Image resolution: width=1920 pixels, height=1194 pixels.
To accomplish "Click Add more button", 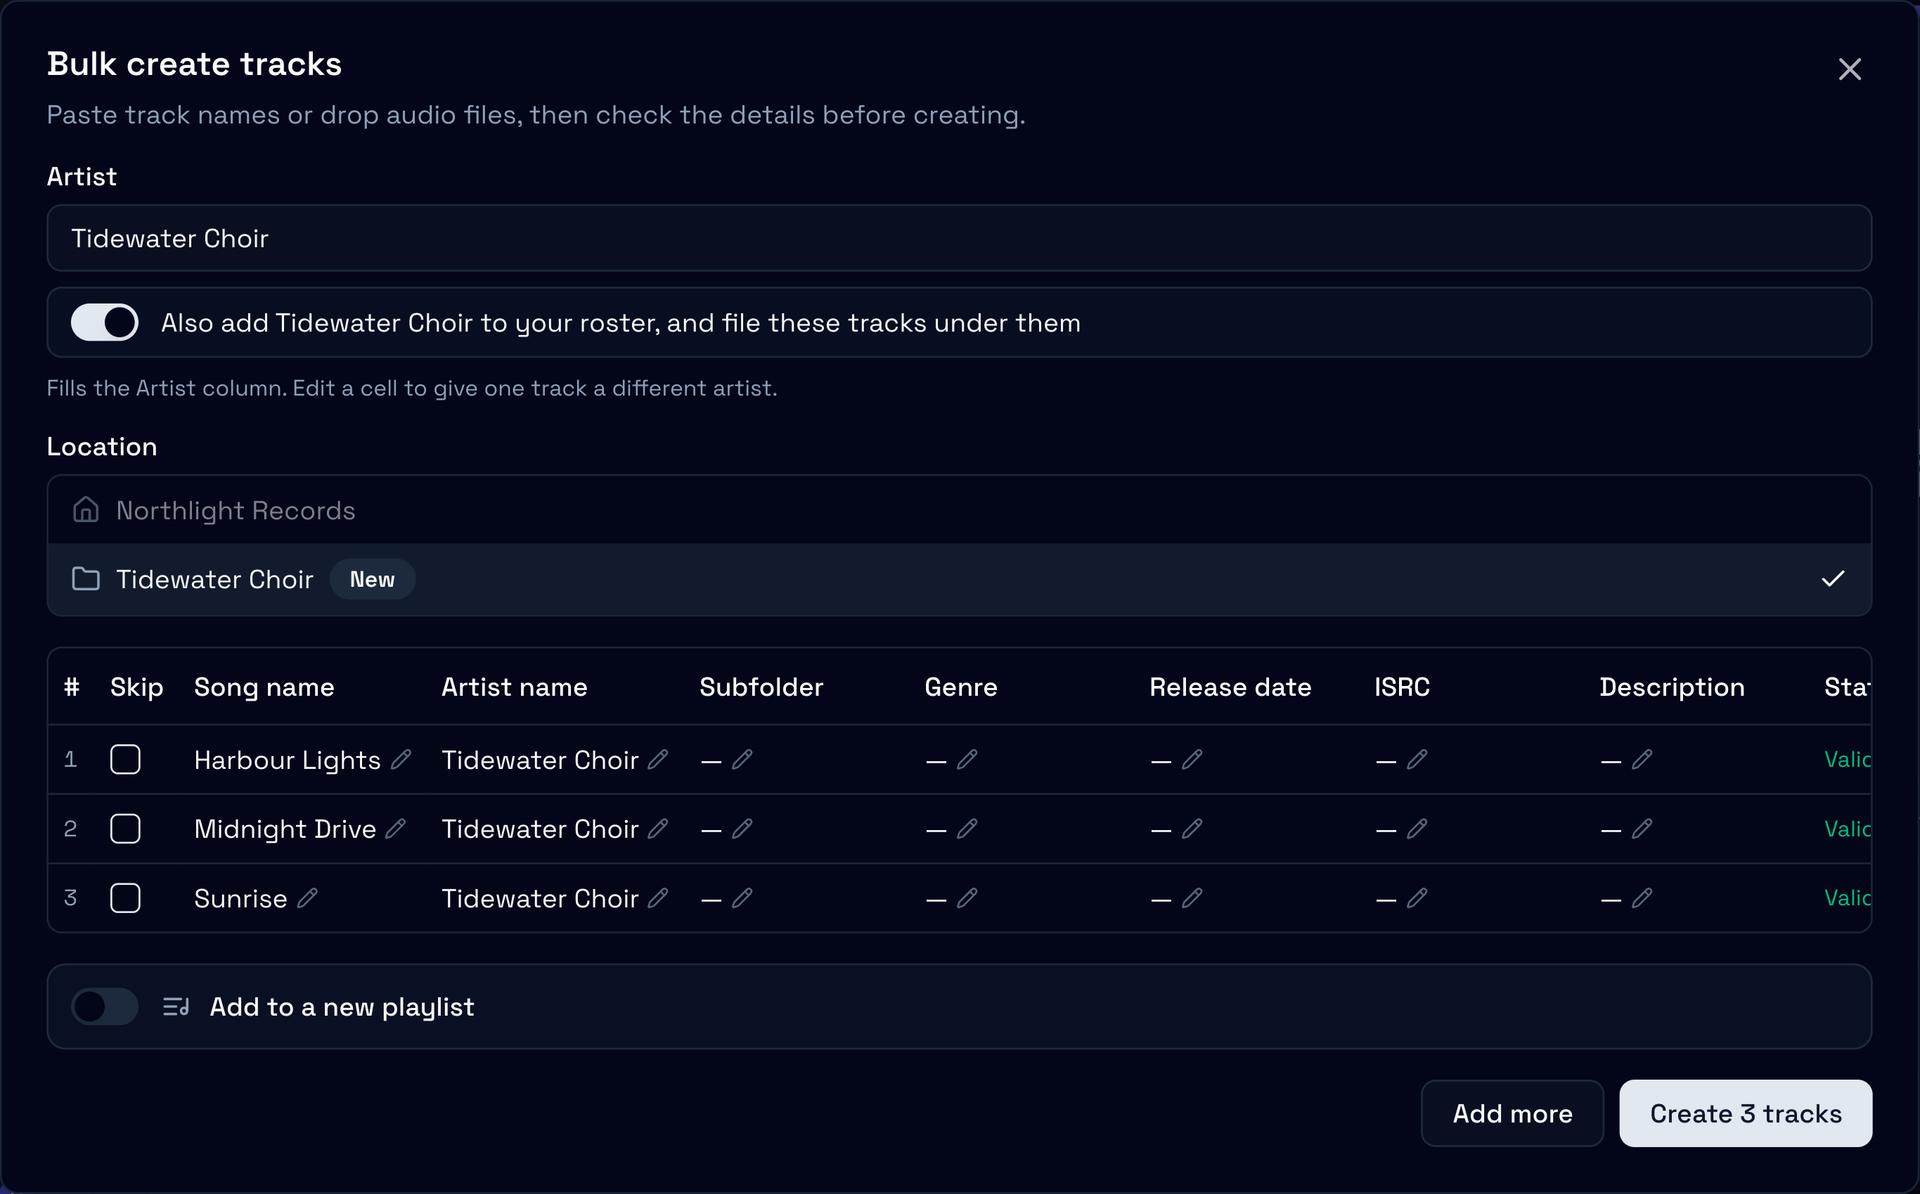I will (1512, 1113).
